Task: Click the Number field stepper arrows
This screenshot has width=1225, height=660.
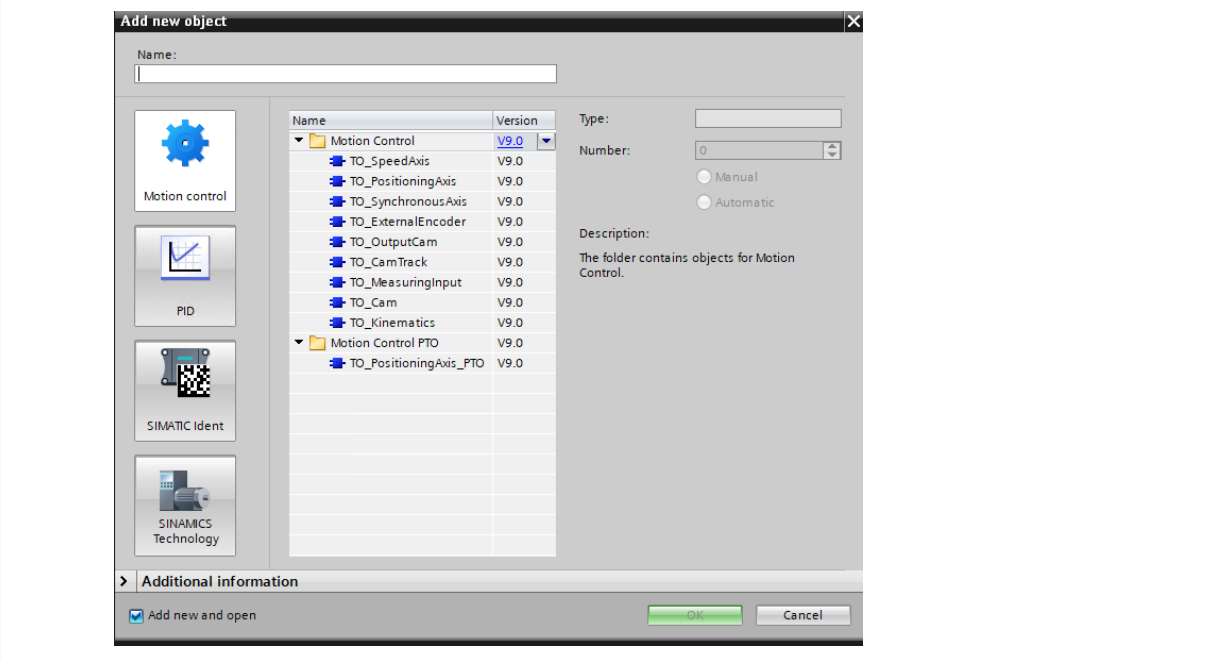Action: pos(832,150)
